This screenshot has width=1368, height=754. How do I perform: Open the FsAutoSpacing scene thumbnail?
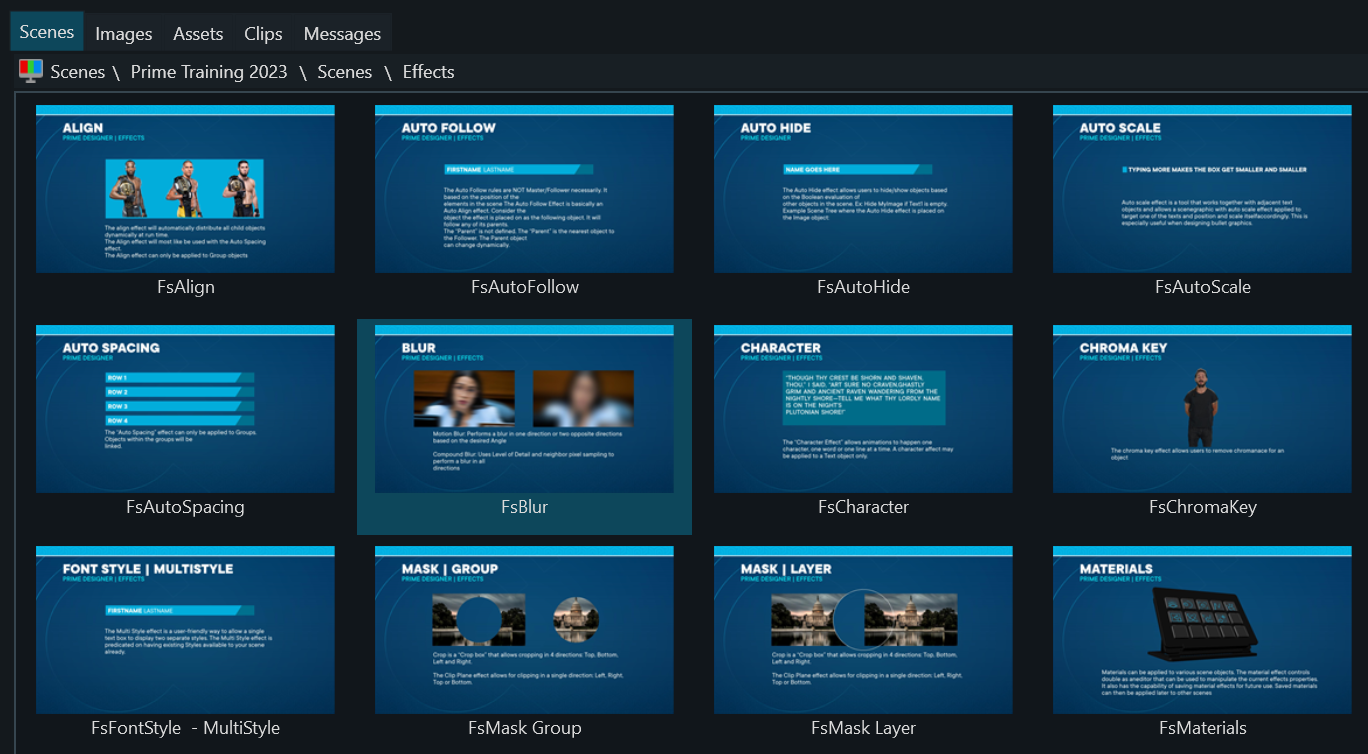pyautogui.click(x=185, y=409)
